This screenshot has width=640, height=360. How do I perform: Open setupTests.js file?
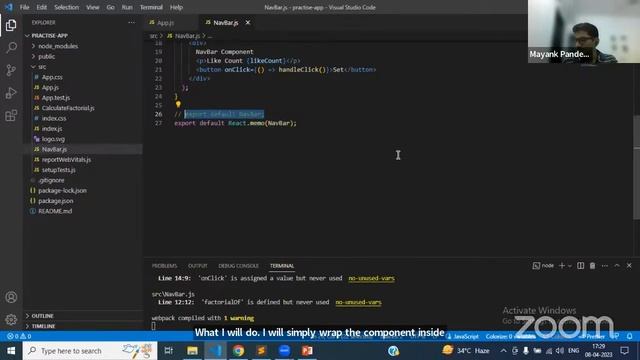[58, 170]
